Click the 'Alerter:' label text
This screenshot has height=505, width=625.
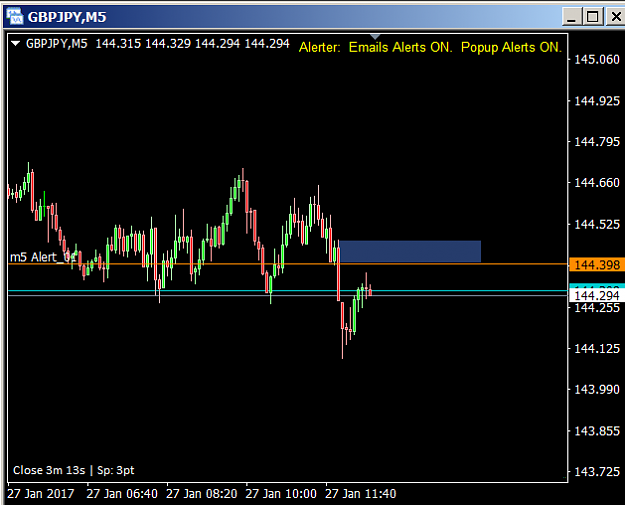tap(320, 47)
